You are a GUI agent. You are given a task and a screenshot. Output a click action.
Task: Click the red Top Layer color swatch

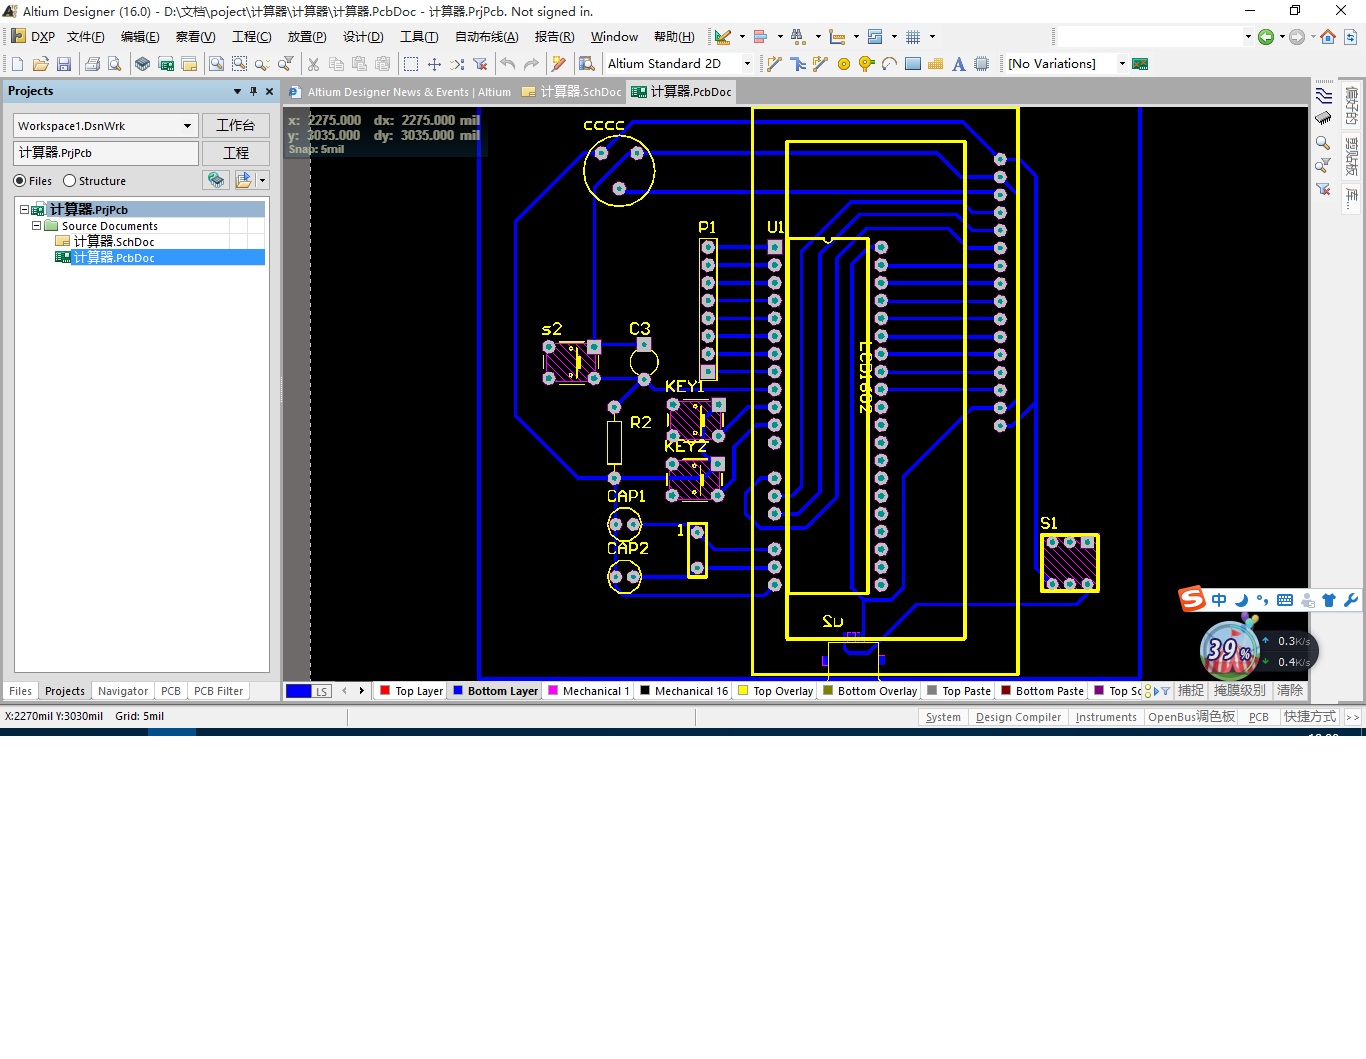[385, 690]
